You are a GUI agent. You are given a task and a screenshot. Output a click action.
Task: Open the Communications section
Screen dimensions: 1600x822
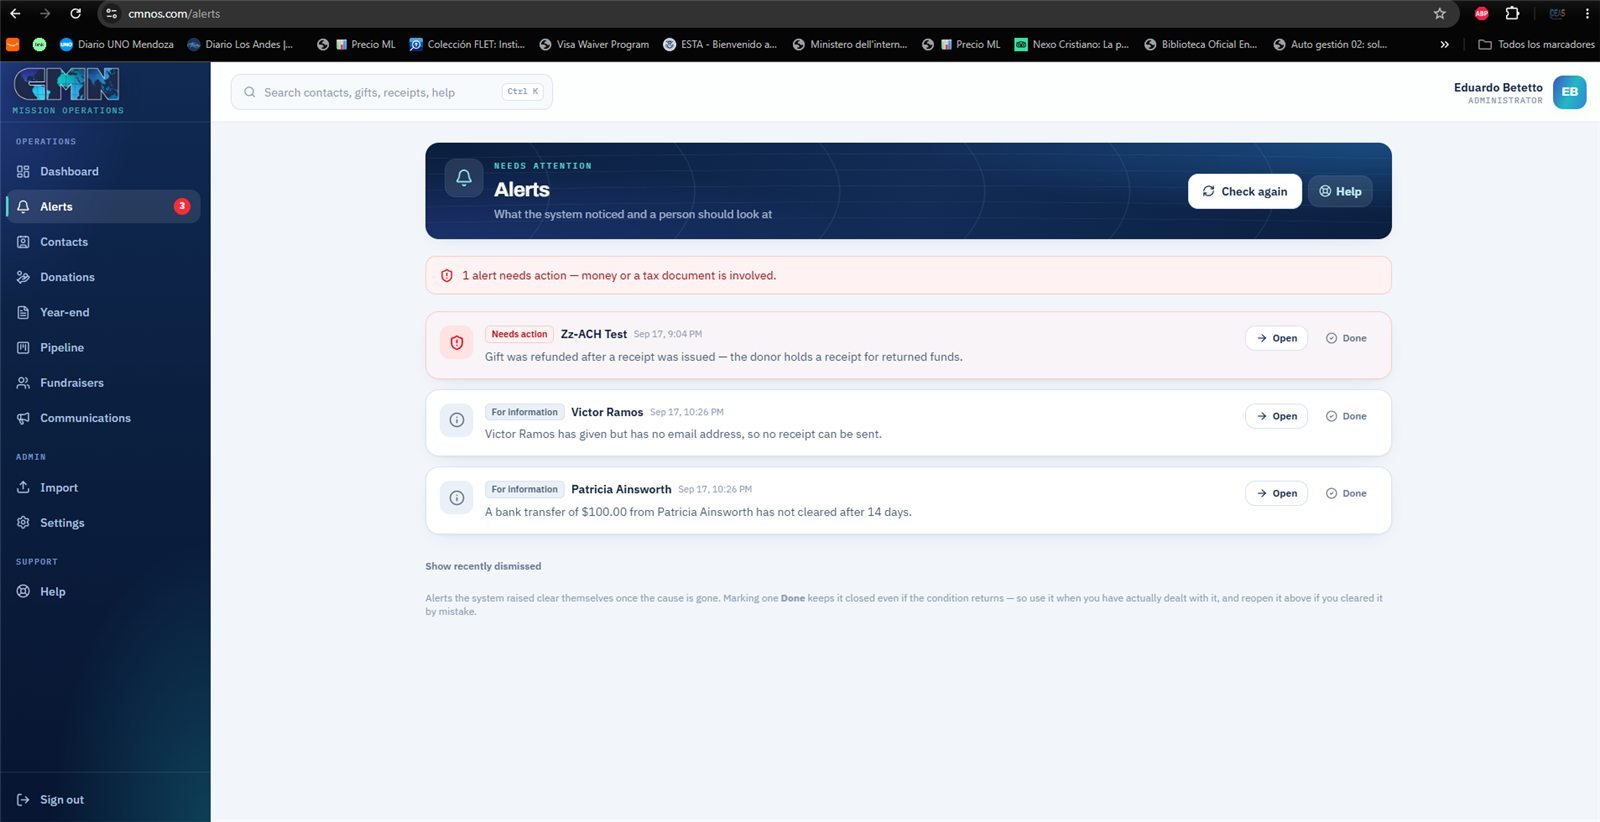click(103, 418)
